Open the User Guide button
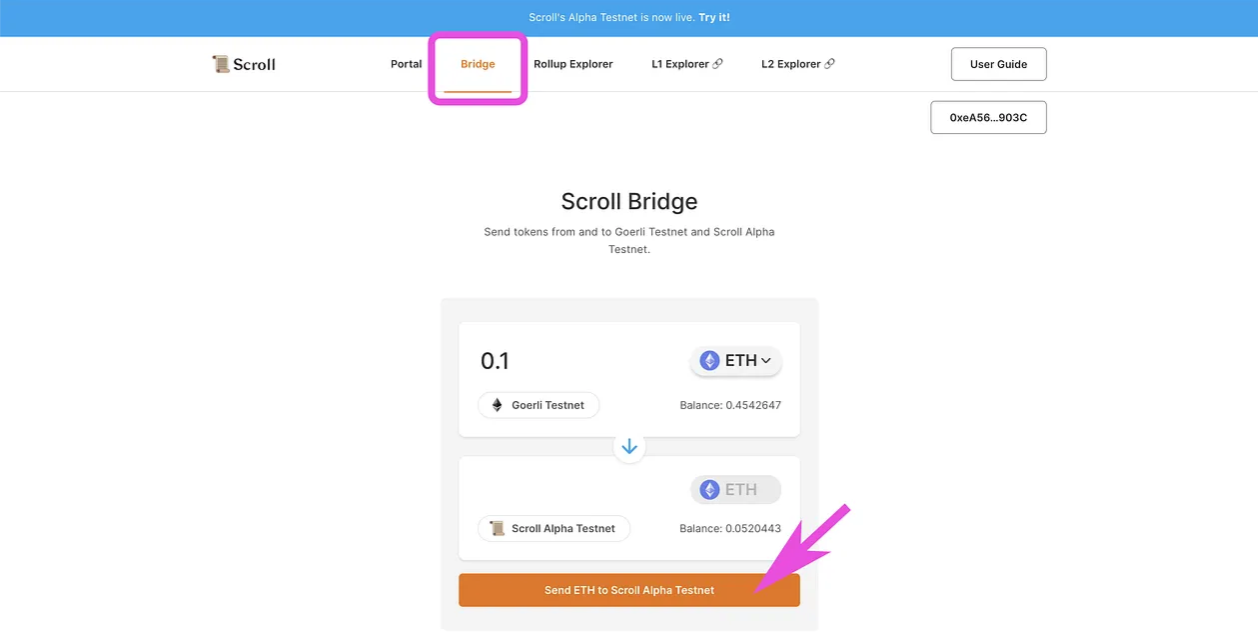This screenshot has height=635, width=1258. (998, 64)
